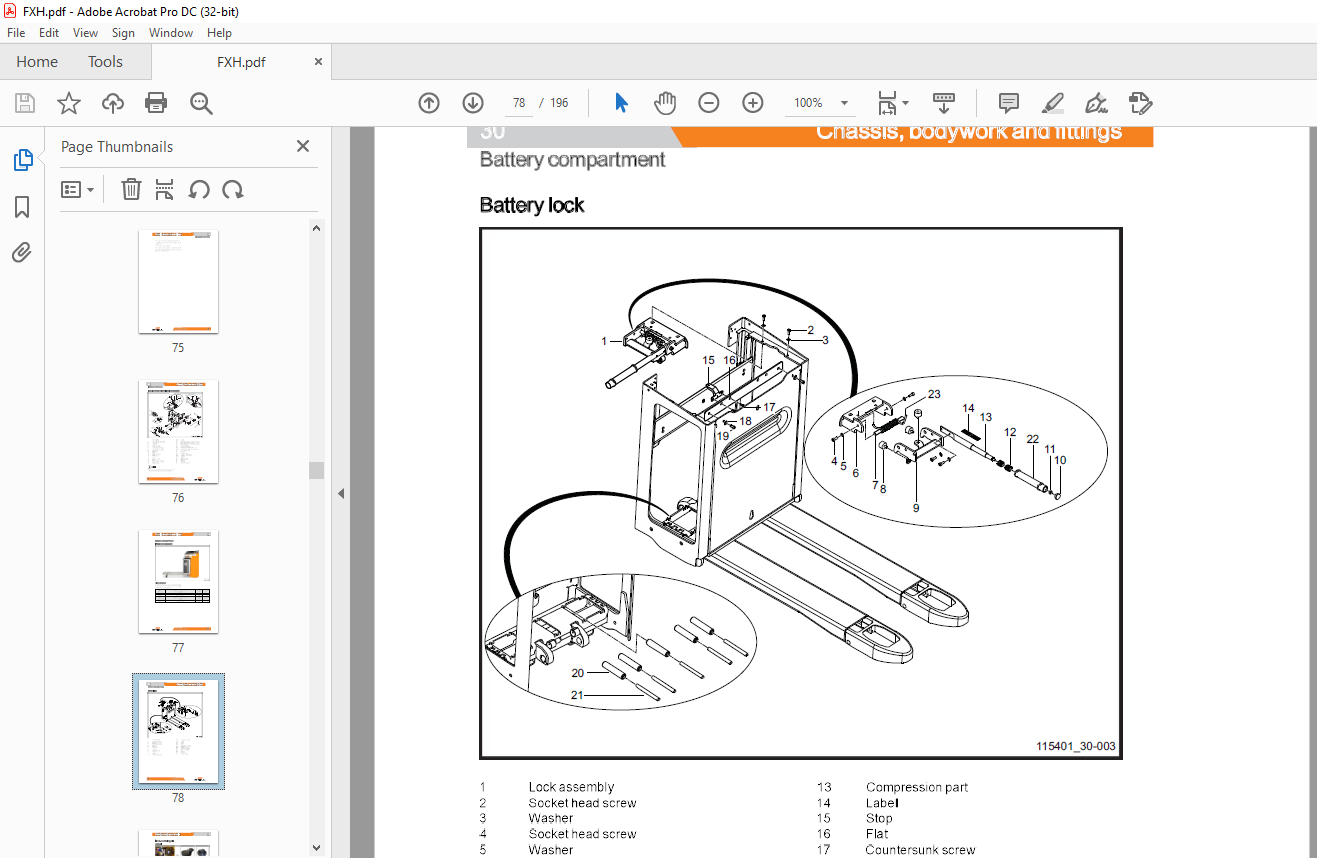Open the Help menu
Image resolution: width=1317 pixels, height=858 pixels.
coord(219,33)
